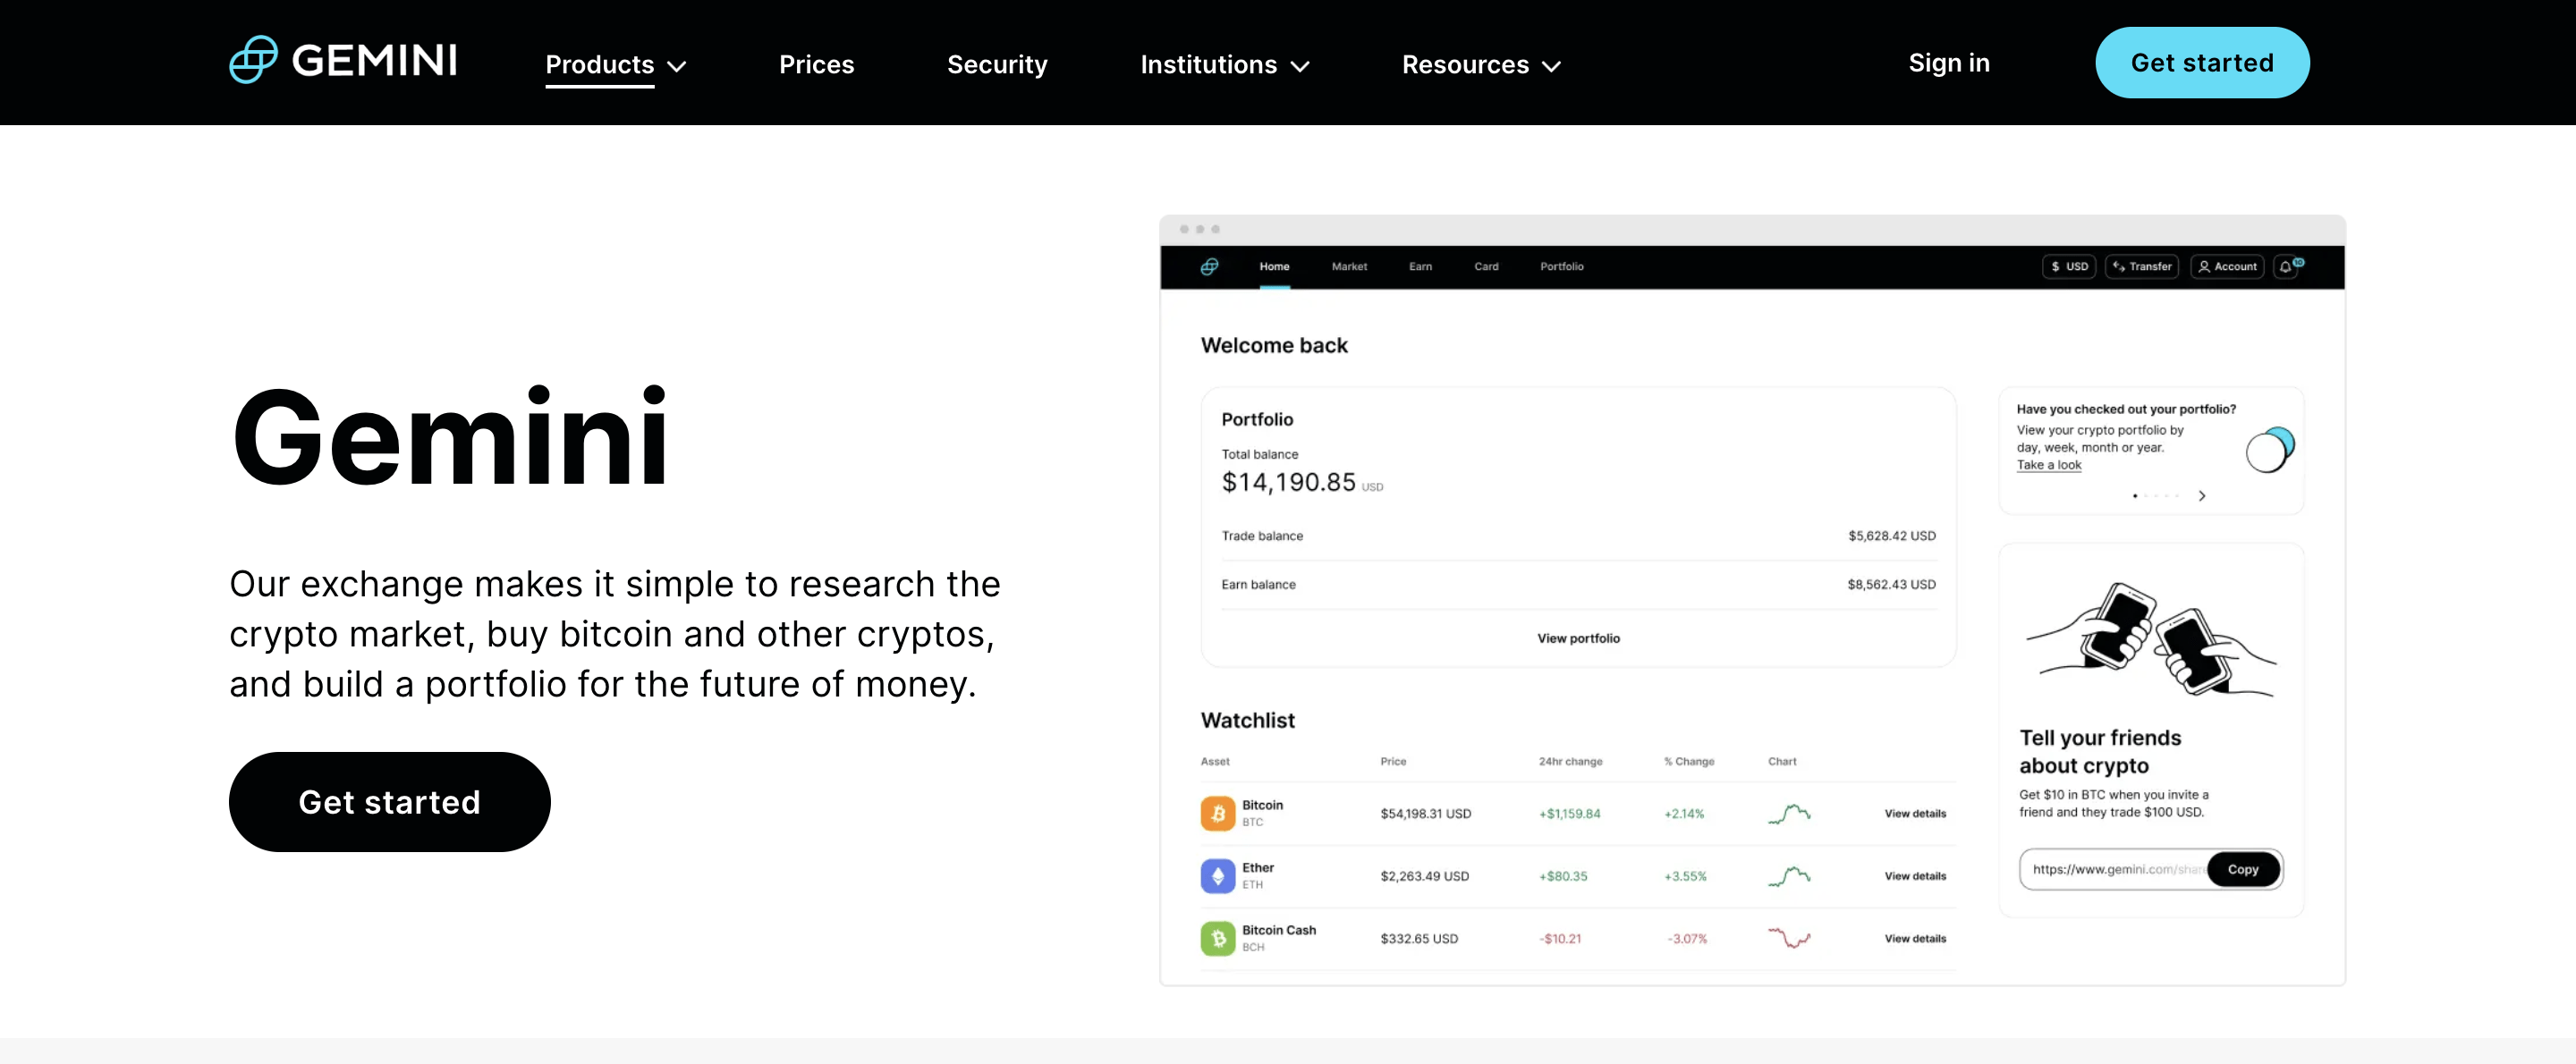Click the Ether price $2,263.49 USD
Image resolution: width=2576 pixels, height=1064 pixels.
pyautogui.click(x=1424, y=876)
